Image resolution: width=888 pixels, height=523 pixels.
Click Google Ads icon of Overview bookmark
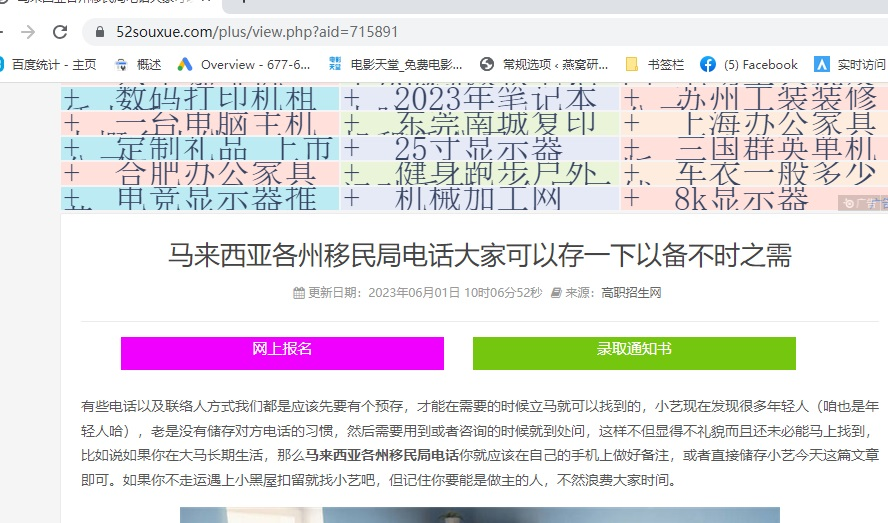coord(185,65)
